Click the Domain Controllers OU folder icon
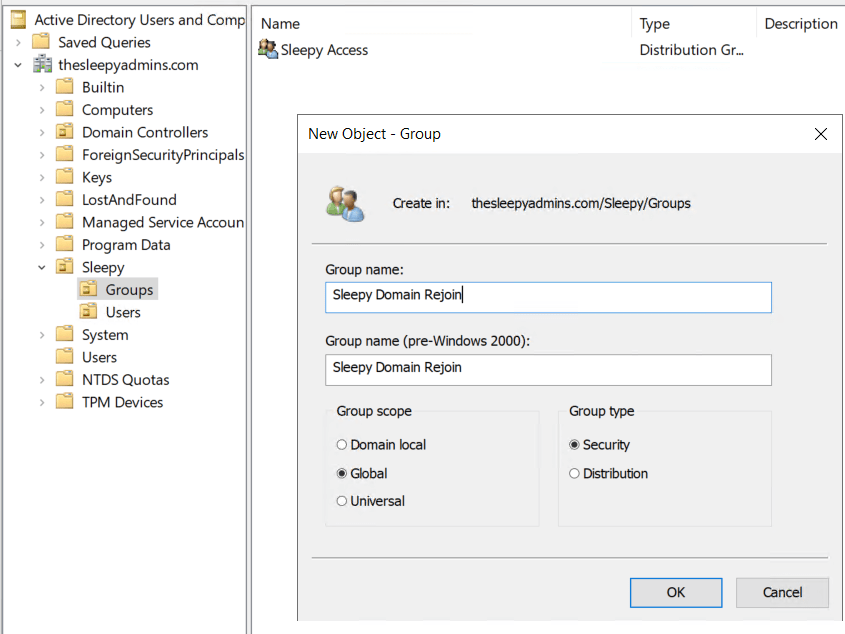Screen dimensions: 845x634 tap(65, 132)
